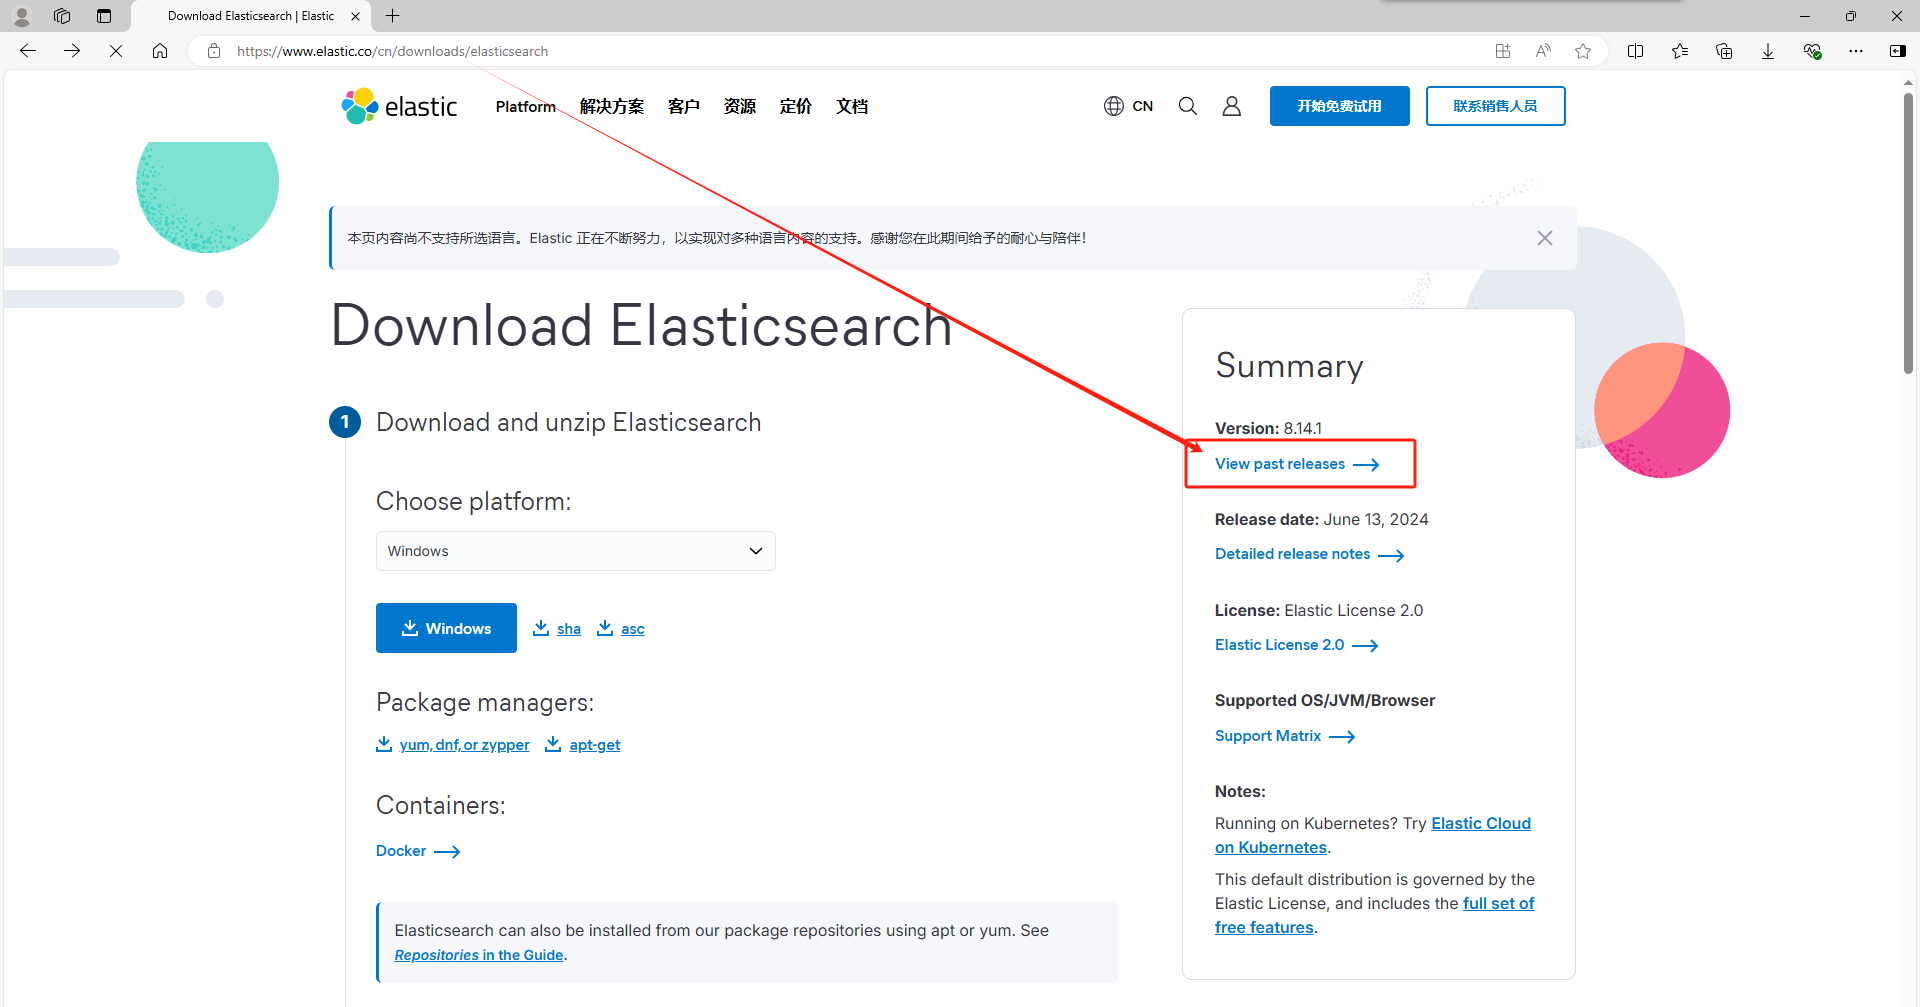1920x1007 pixels.
Task: Open Edge's Downloads panel icon
Action: [1768, 51]
